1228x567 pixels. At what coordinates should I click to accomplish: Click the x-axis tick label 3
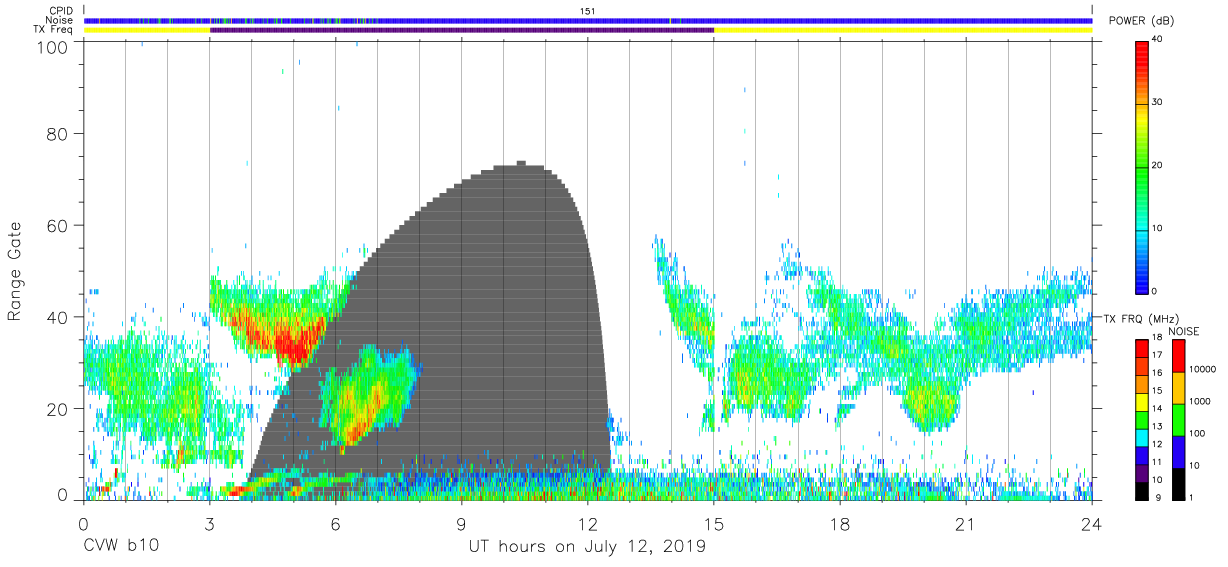pos(209,523)
